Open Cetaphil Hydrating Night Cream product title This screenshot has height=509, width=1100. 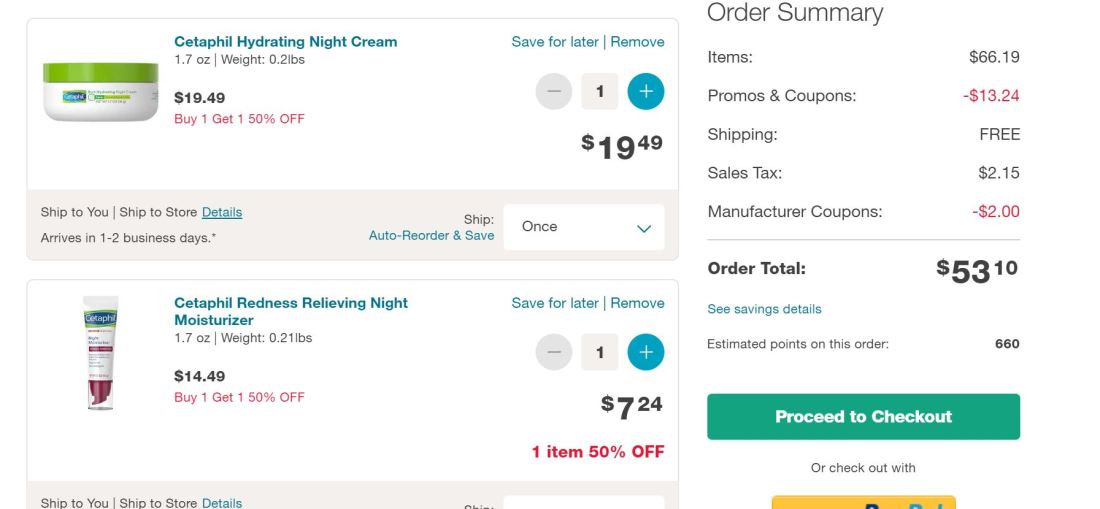click(285, 42)
